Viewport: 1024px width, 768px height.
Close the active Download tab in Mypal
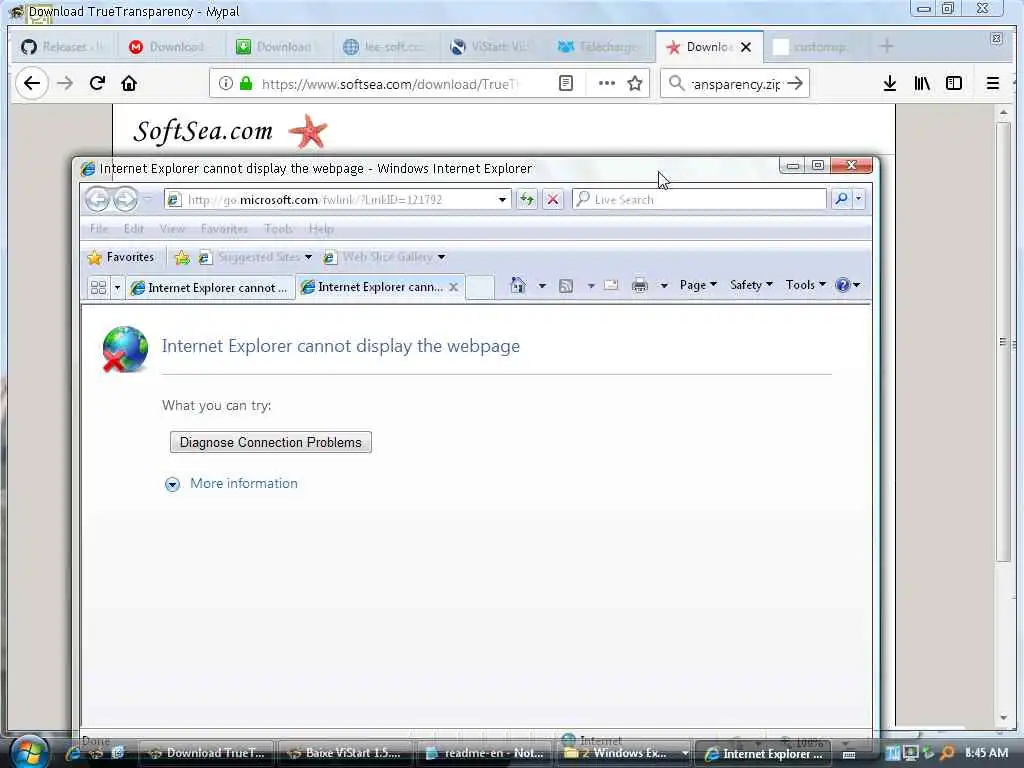[746, 47]
